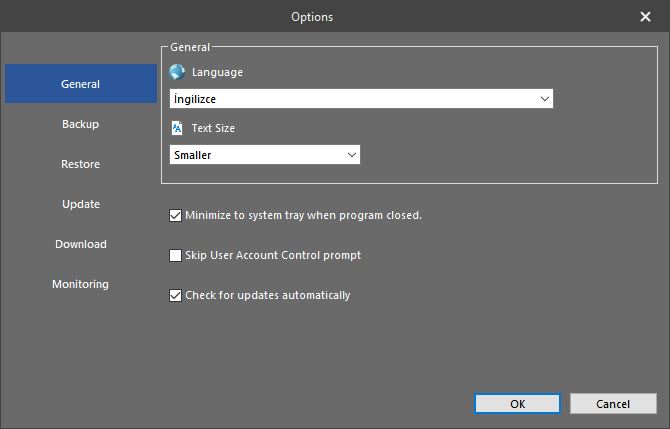
Task: Click the globe icon beside Language
Action: click(176, 72)
